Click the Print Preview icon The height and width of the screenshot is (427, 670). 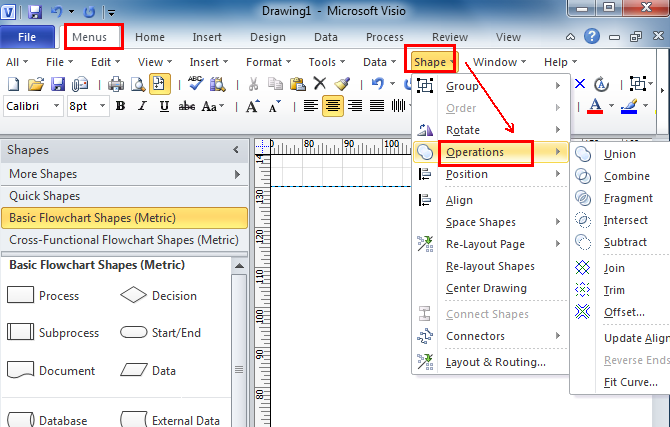click(138, 84)
